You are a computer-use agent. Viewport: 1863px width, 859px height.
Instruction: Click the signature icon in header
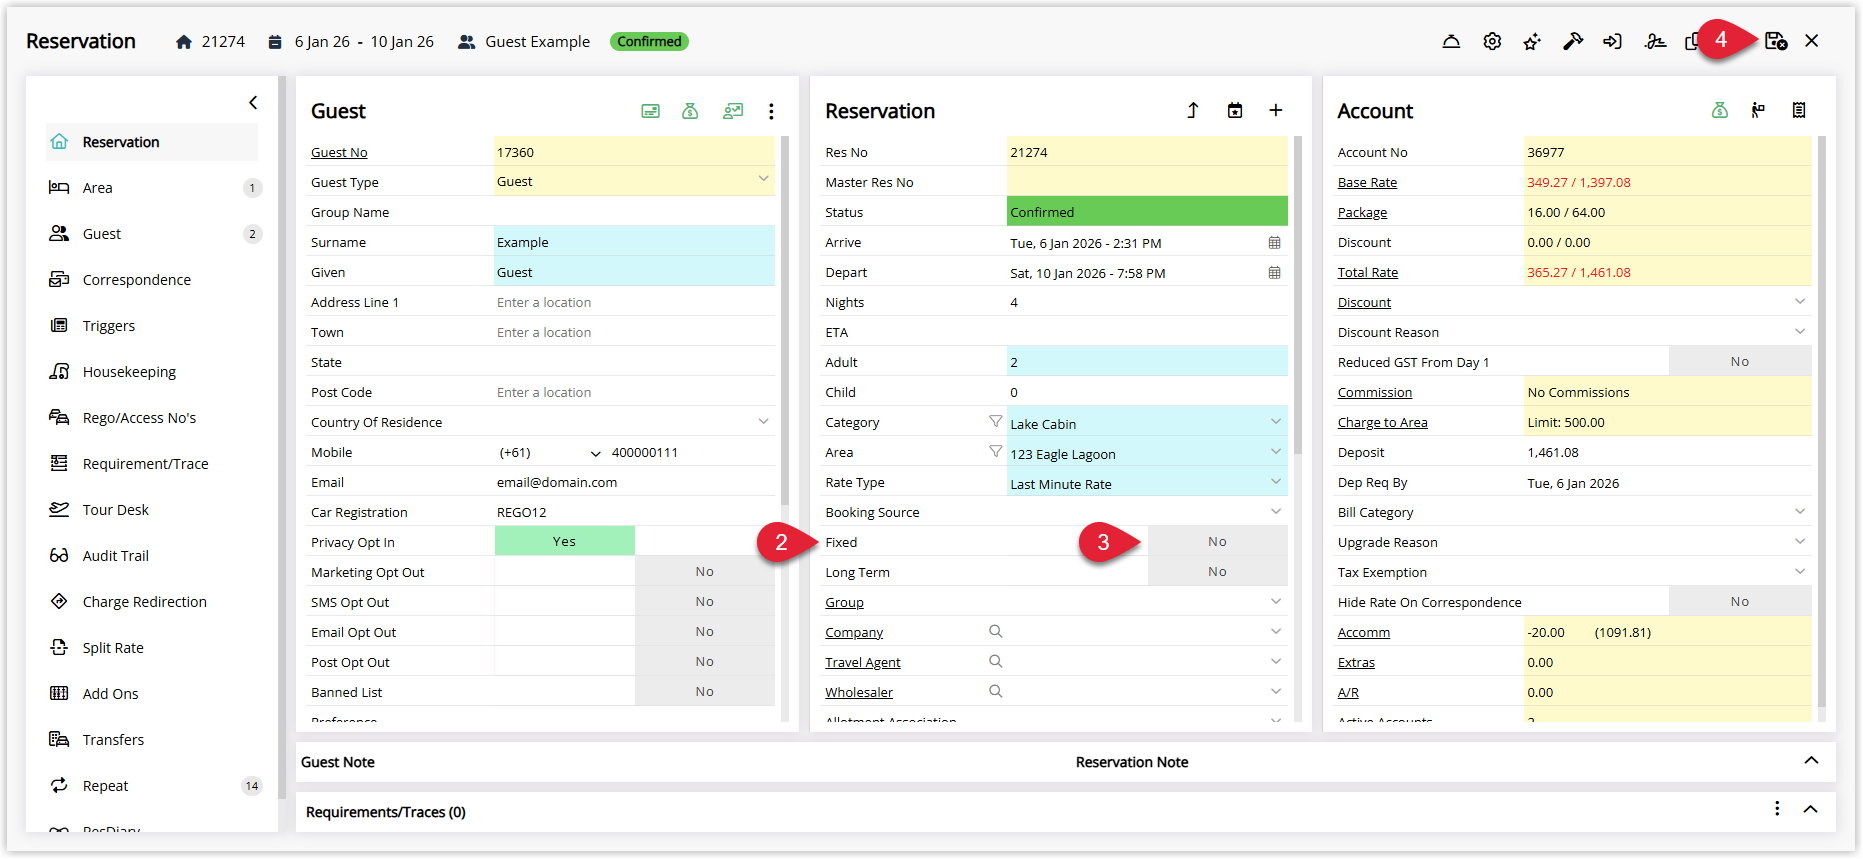[1655, 41]
